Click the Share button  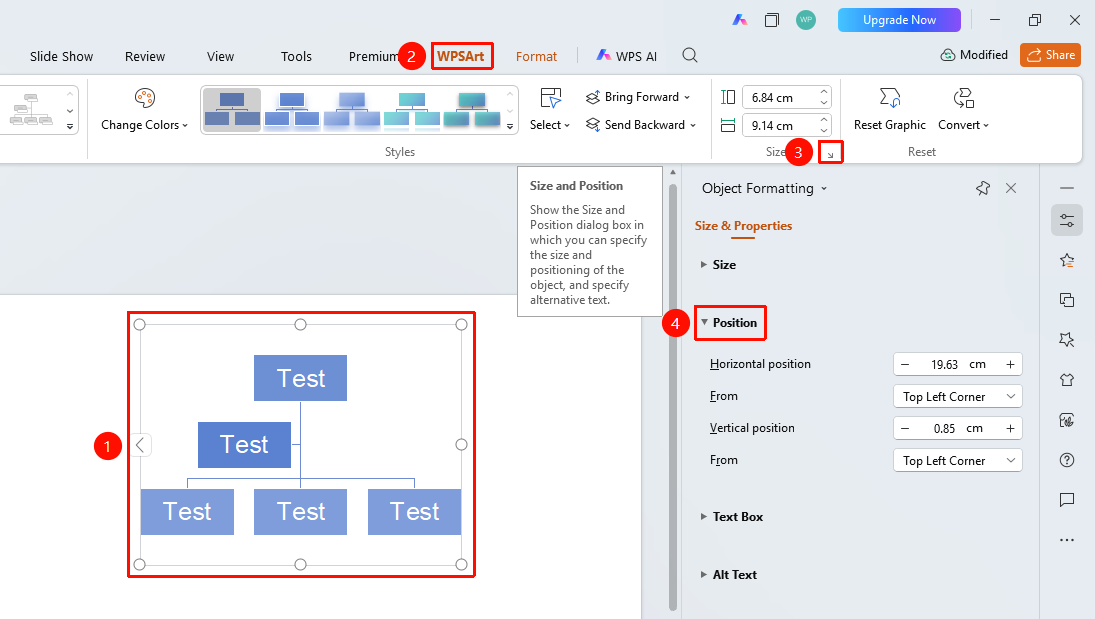[x=1050, y=54]
